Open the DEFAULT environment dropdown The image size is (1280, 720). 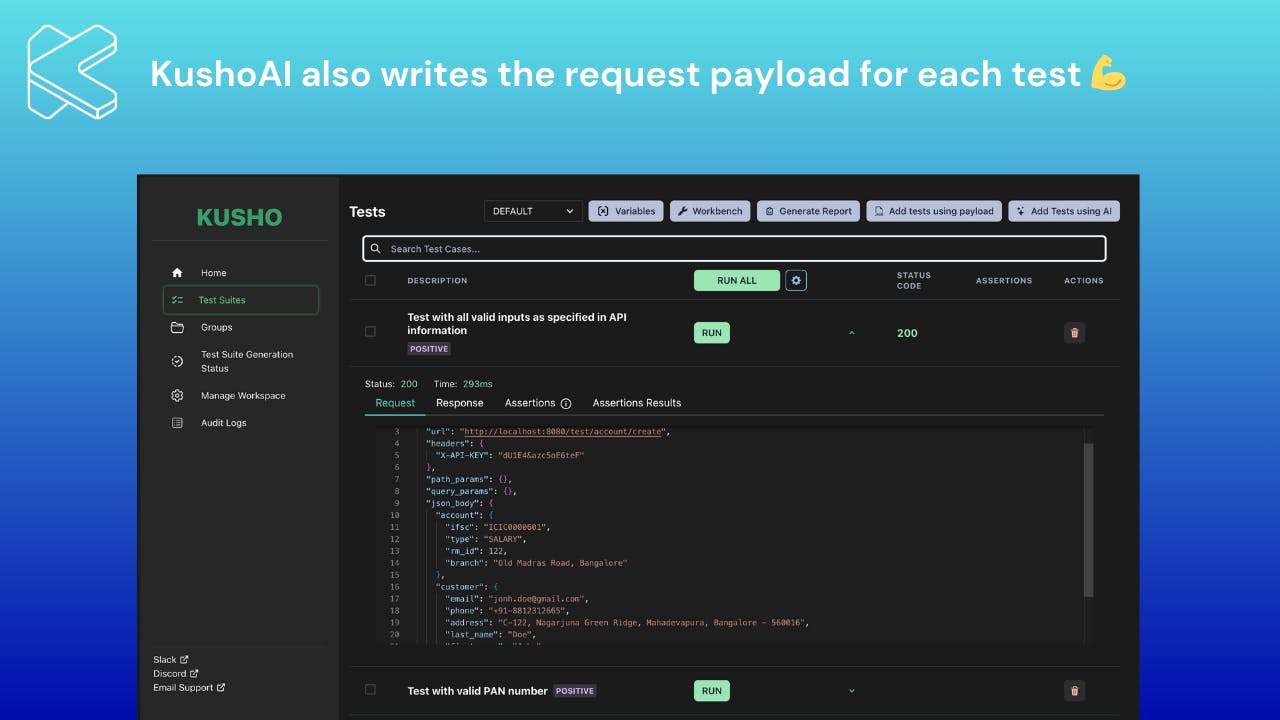tap(532, 211)
